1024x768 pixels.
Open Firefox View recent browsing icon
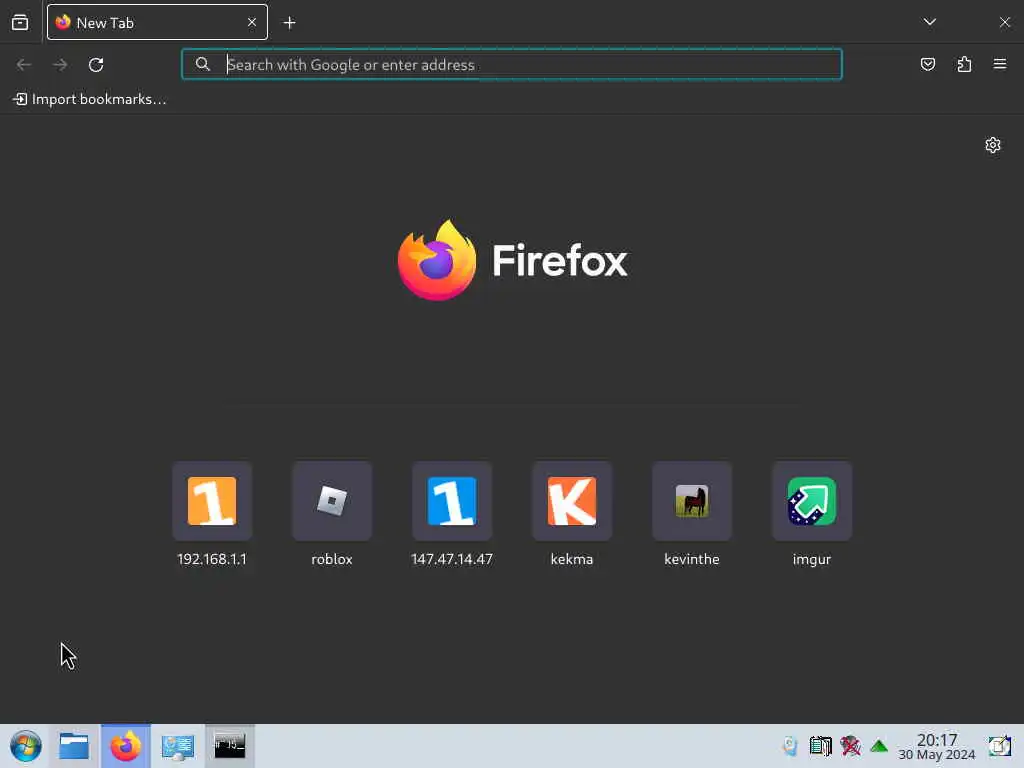tap(20, 22)
